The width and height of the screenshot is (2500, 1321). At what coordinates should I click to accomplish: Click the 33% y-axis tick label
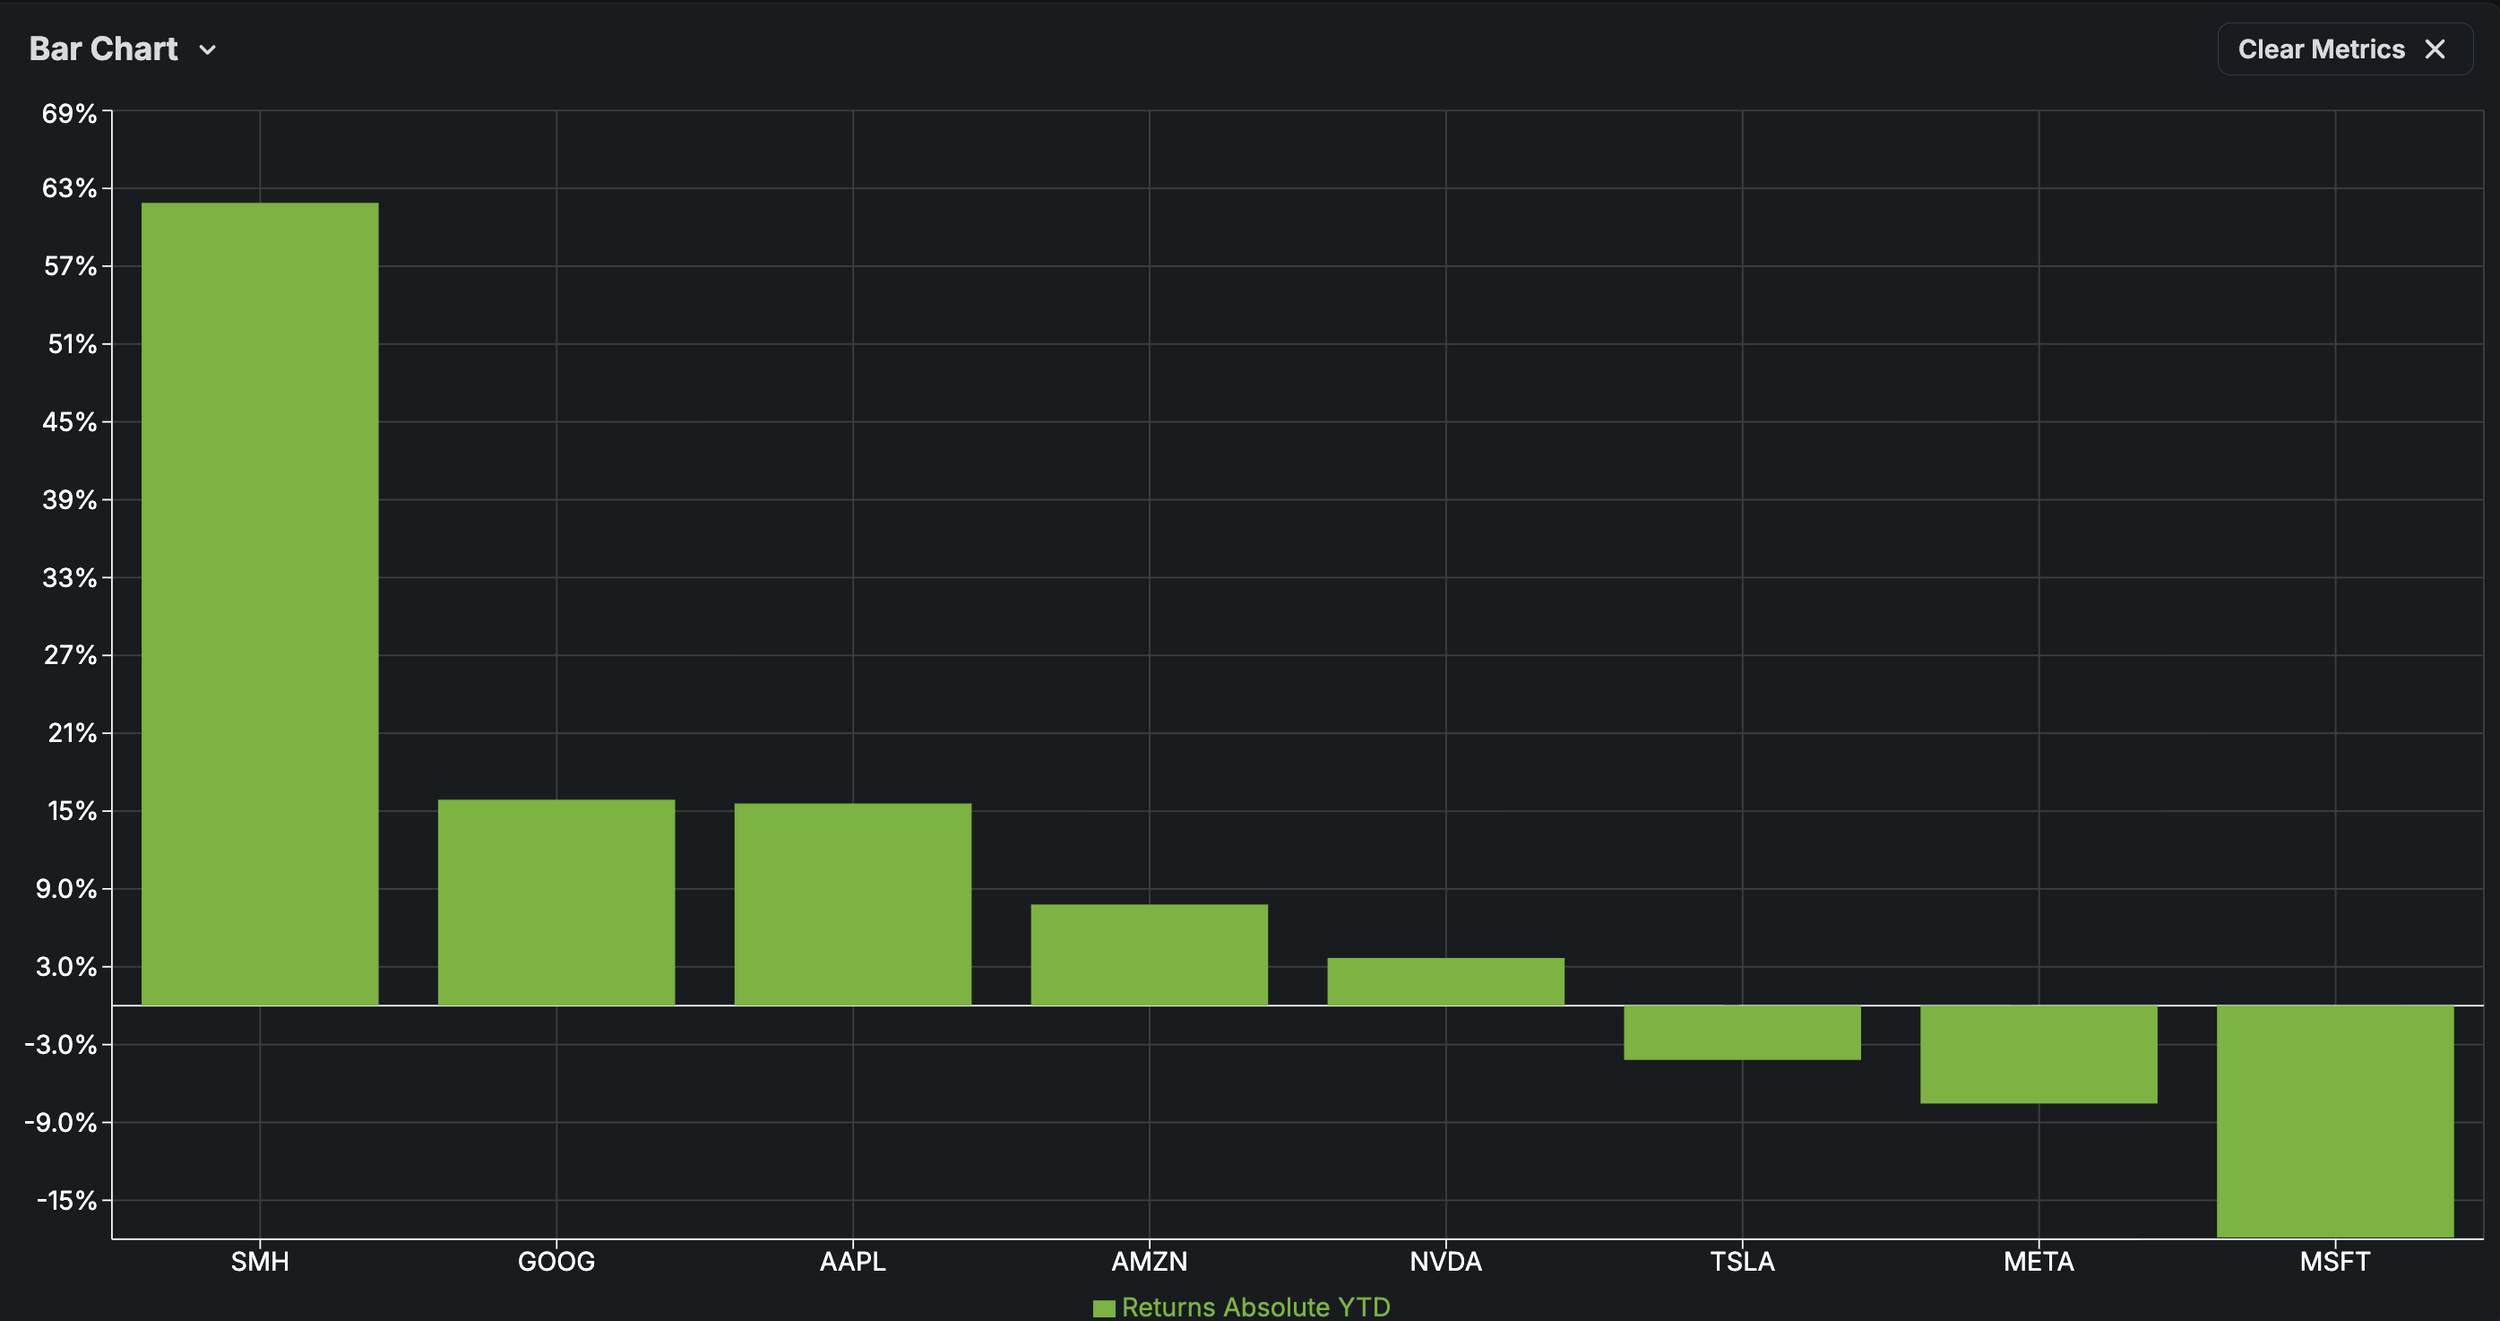coord(69,578)
